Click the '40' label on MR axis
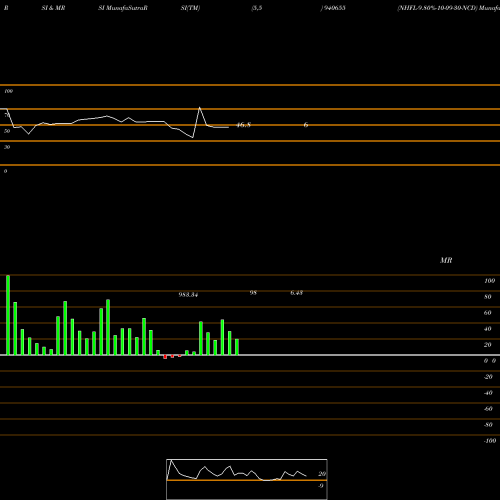This screenshot has height=500, width=500. click(x=488, y=329)
